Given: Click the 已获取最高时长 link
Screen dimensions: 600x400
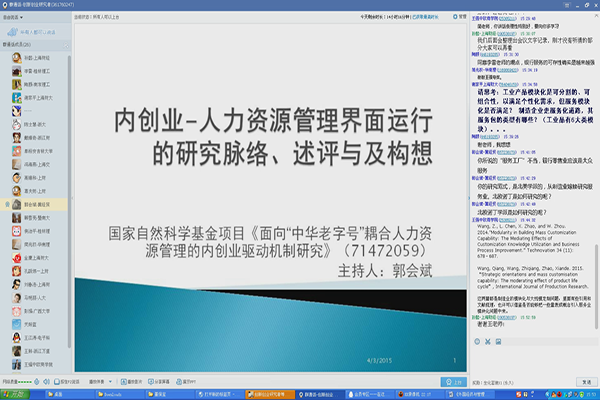Looking at the screenshot, I should (x=430, y=18).
